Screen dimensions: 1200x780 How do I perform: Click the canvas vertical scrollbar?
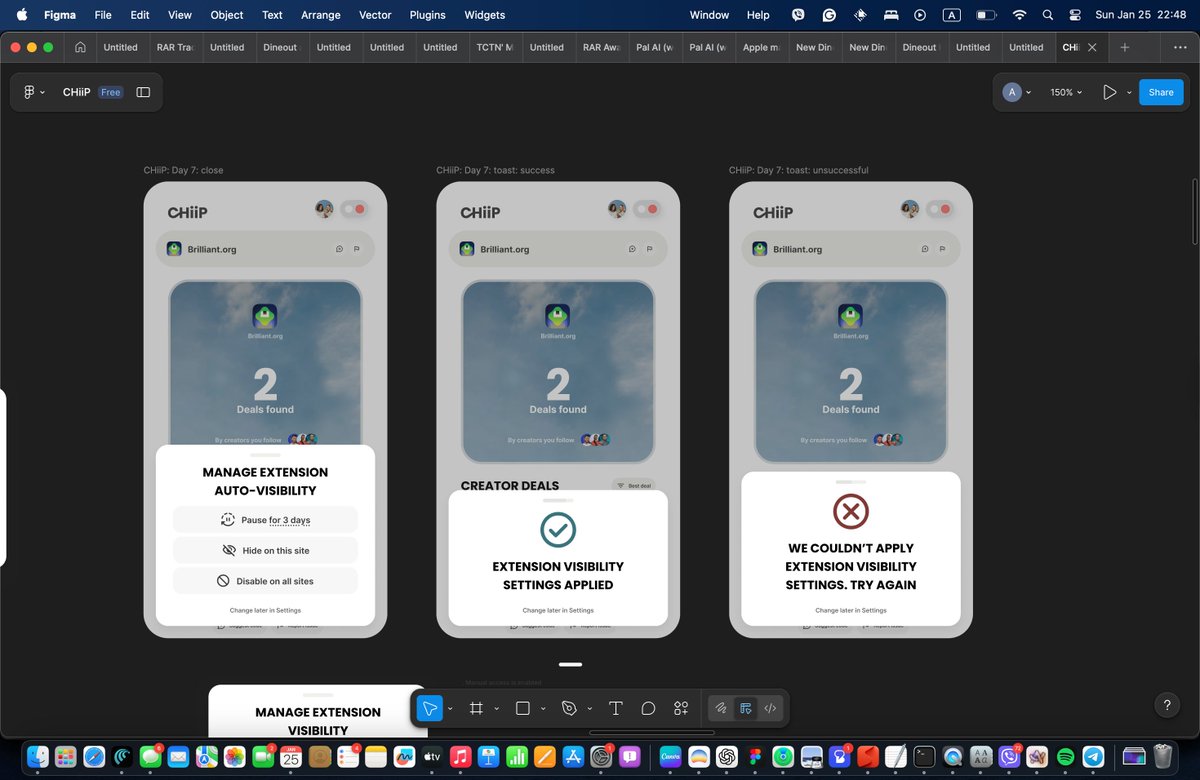coord(1195,212)
